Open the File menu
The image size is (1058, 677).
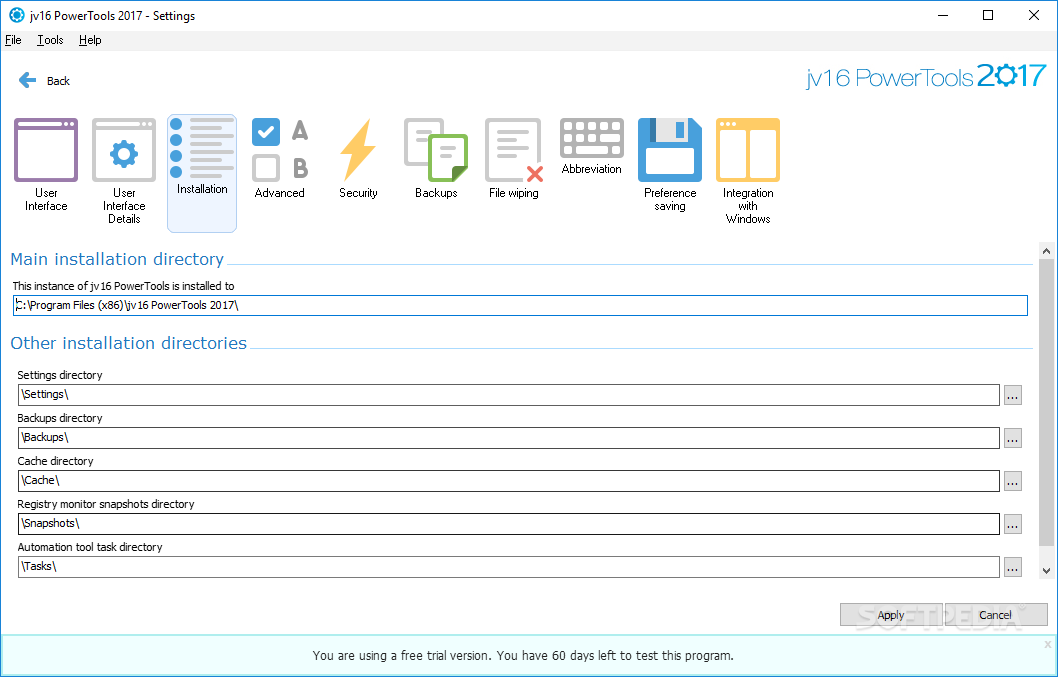pyautogui.click(x=13, y=40)
